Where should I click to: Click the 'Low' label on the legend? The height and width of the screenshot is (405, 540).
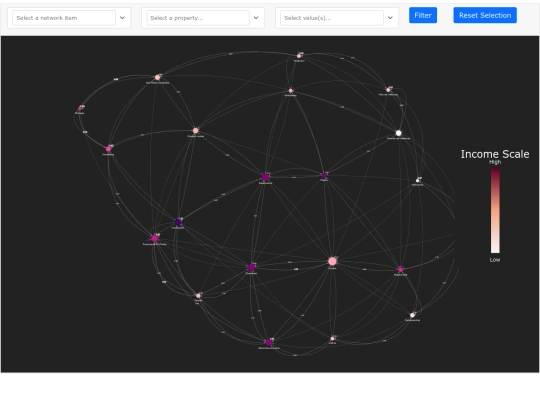tap(495, 260)
